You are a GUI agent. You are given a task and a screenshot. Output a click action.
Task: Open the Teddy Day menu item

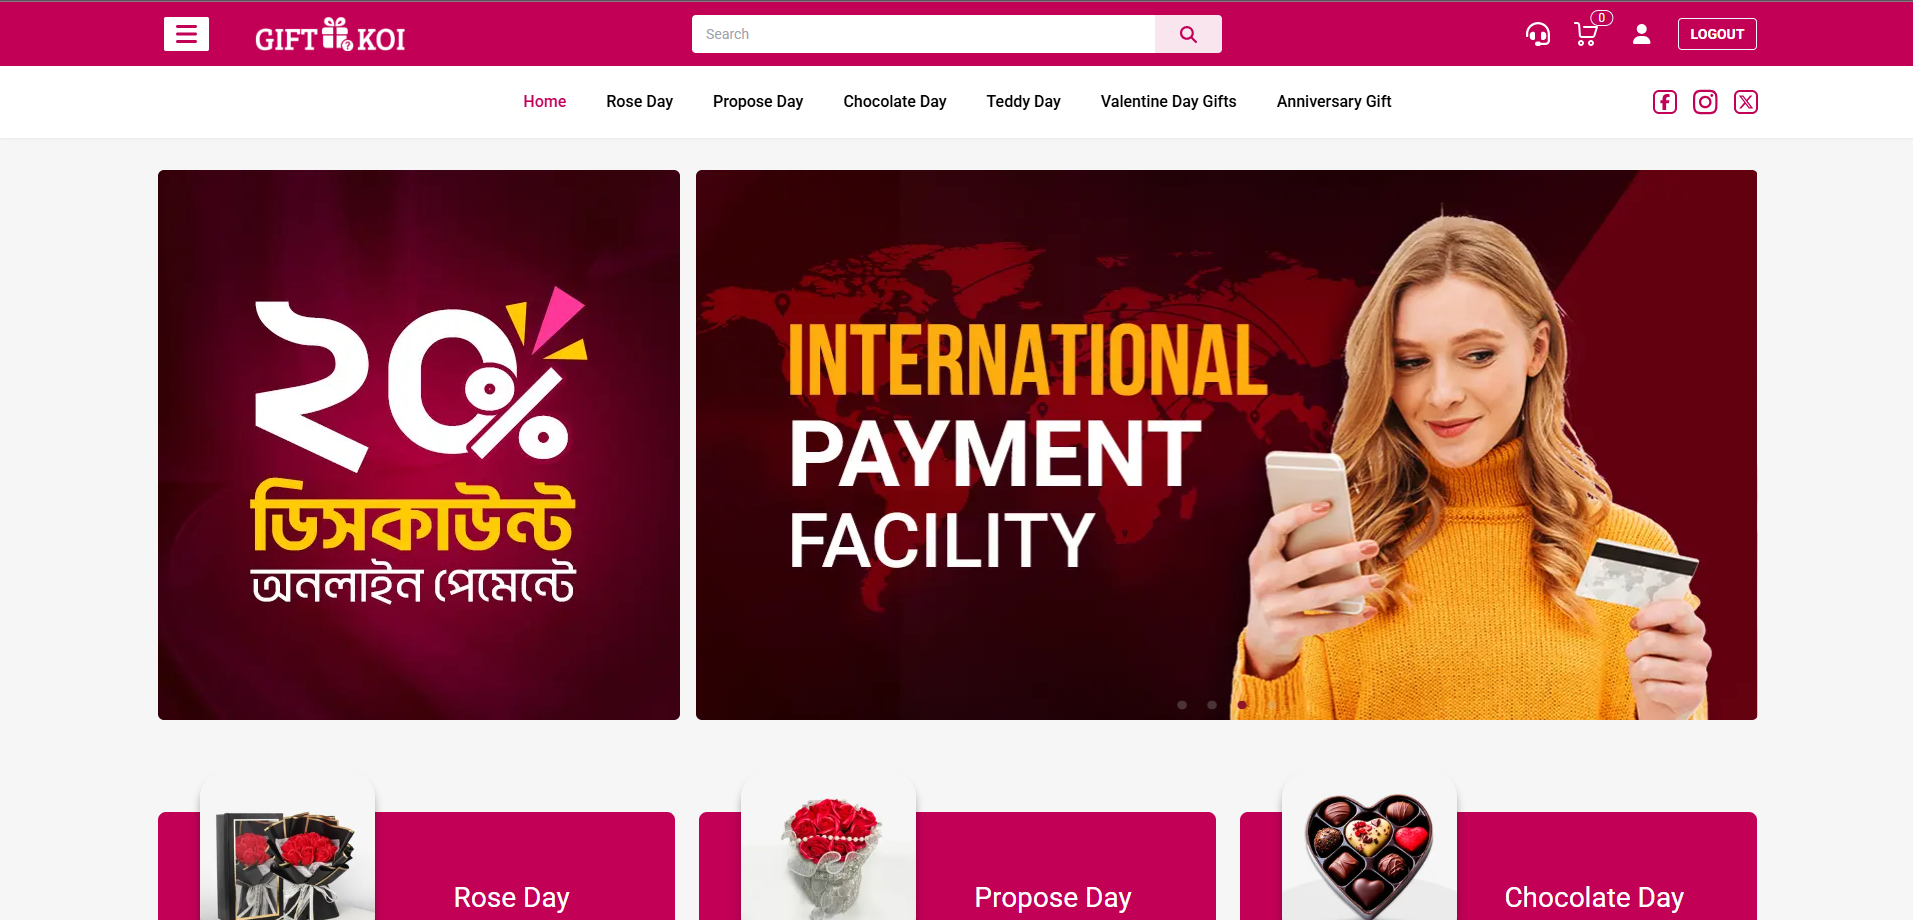pyautogui.click(x=1024, y=102)
